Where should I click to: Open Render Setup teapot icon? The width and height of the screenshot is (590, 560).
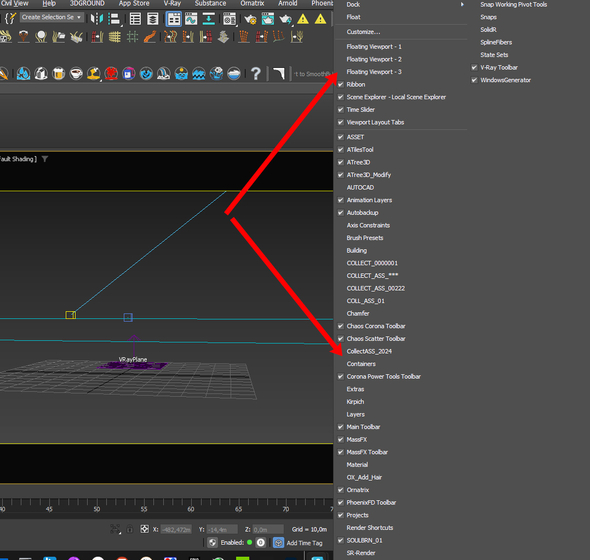(250, 18)
